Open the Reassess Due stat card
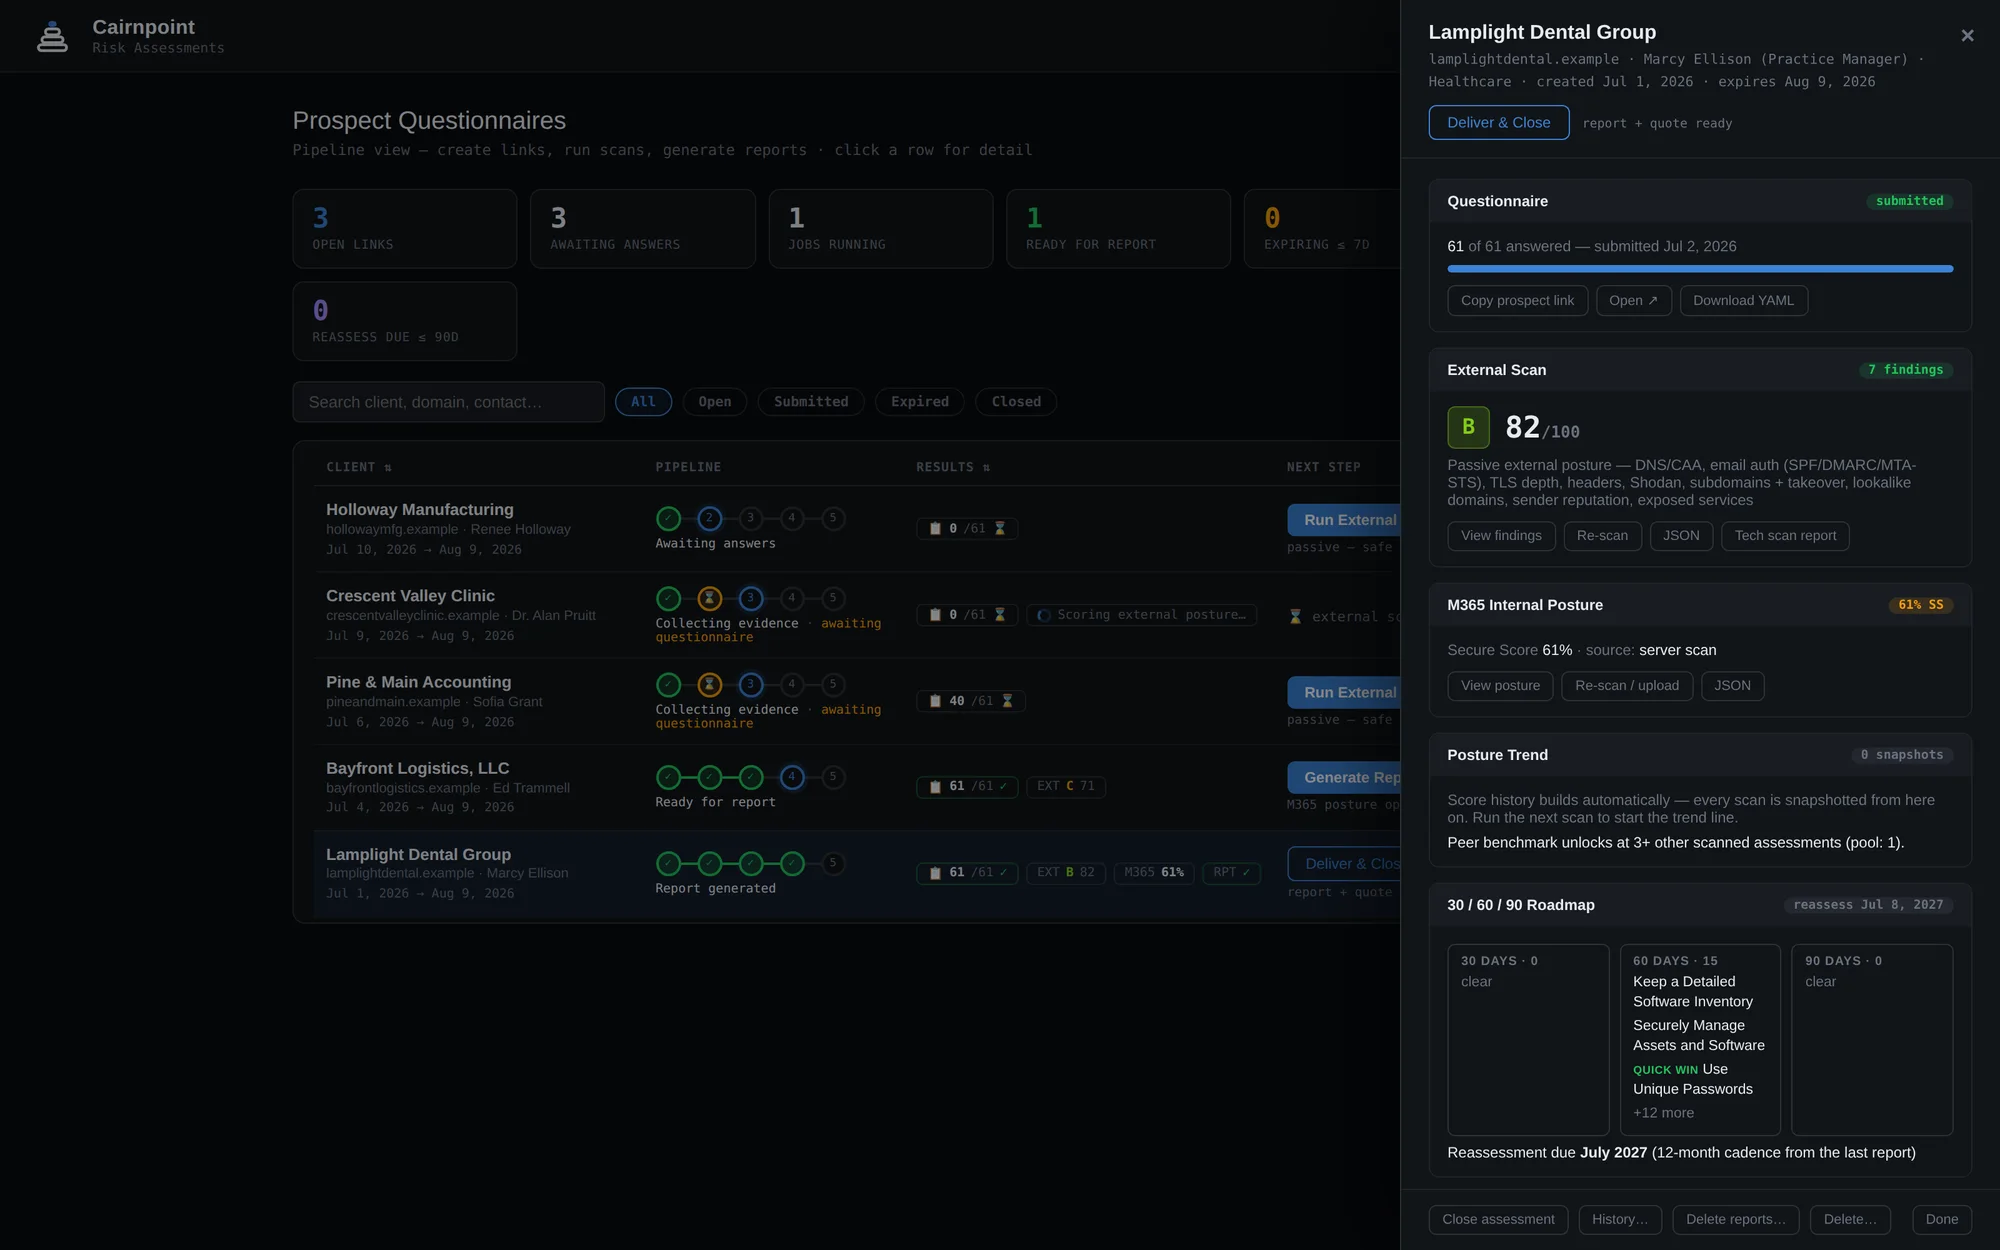This screenshot has width=2000, height=1250. coord(404,321)
